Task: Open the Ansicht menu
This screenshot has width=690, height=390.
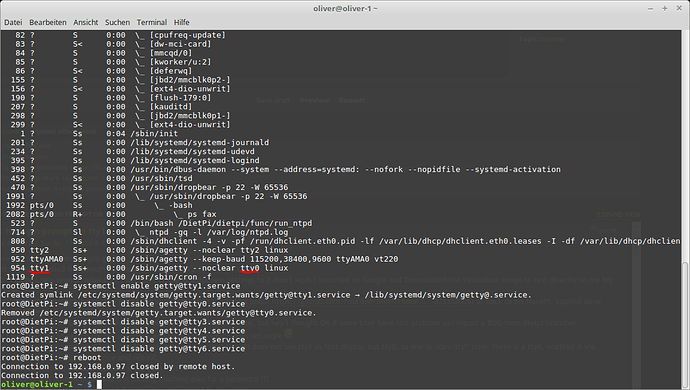Action: point(86,22)
